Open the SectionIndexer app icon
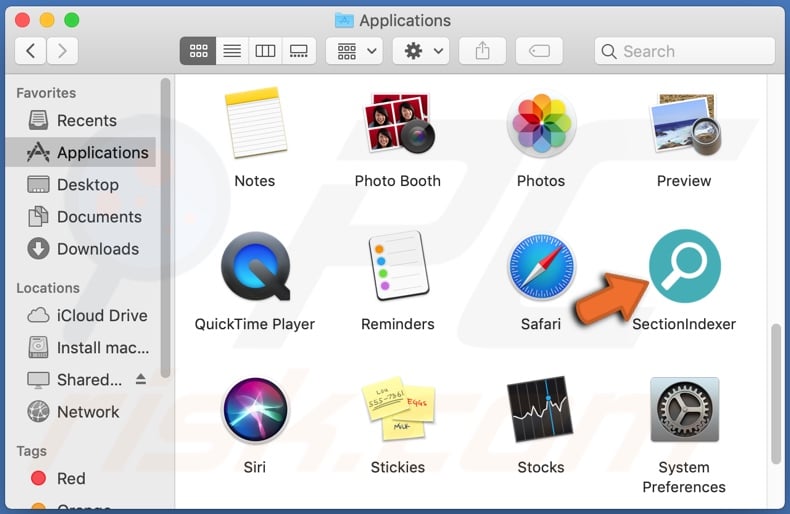Image resolution: width=790 pixels, height=514 pixels. coord(684,266)
